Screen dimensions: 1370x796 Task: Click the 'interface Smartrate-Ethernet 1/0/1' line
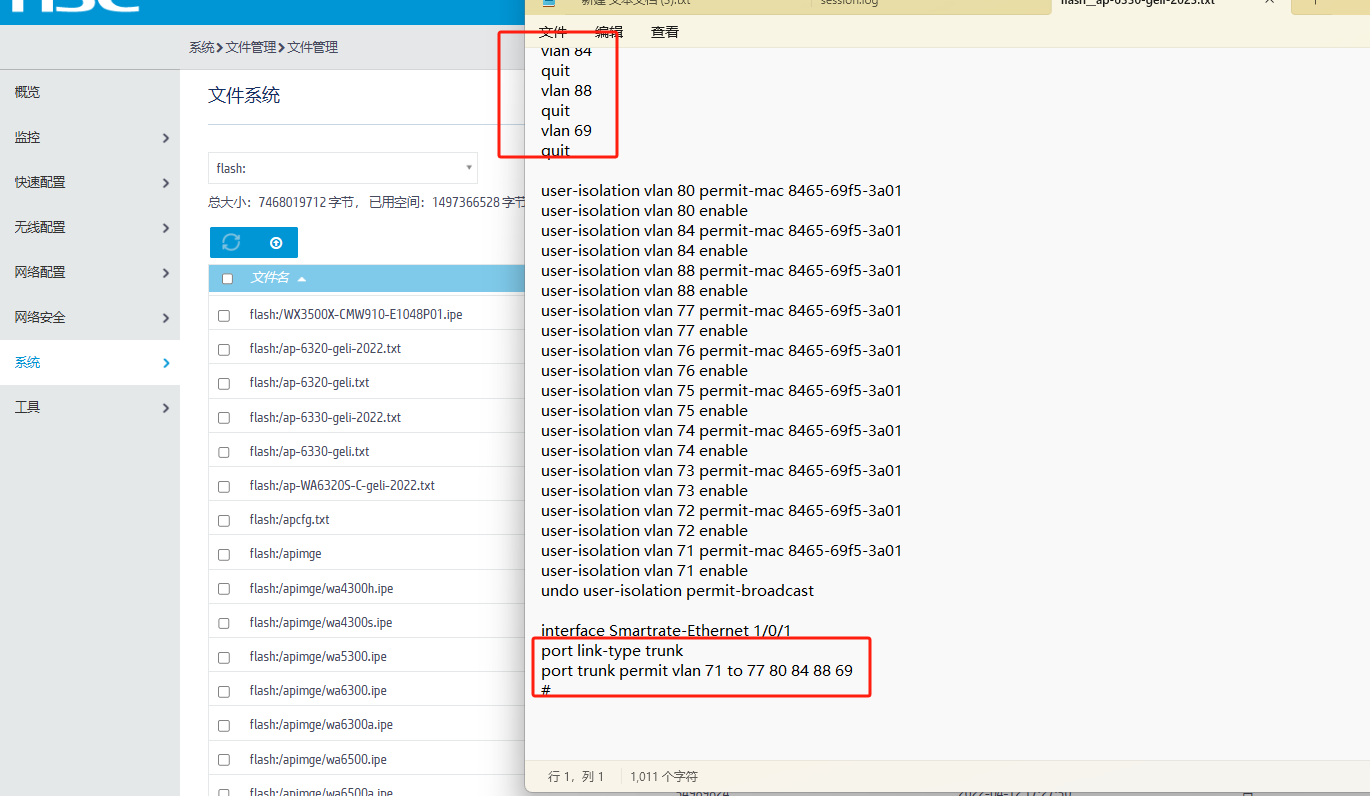(664, 631)
